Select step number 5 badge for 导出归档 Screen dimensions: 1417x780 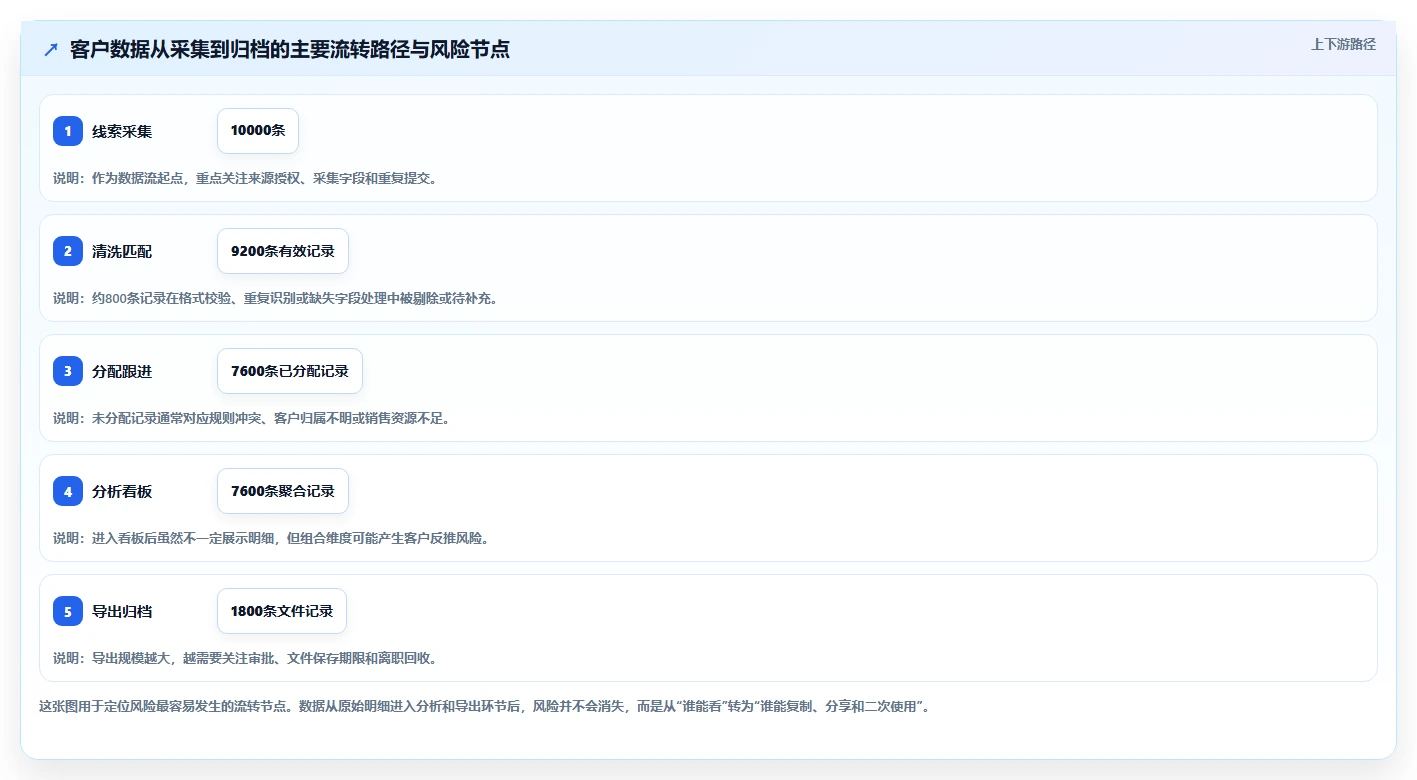(x=68, y=611)
